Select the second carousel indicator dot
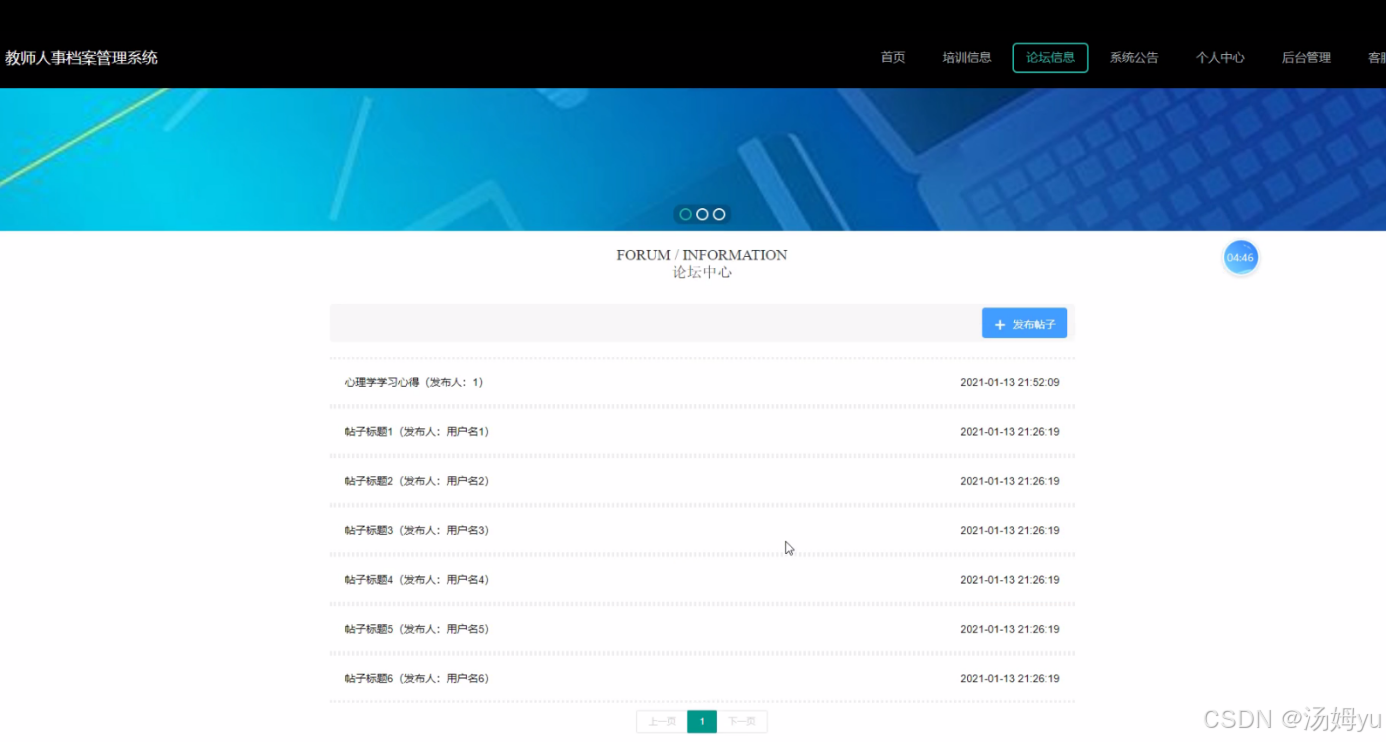Viewport: 1386px width, 742px height. [x=702, y=214]
